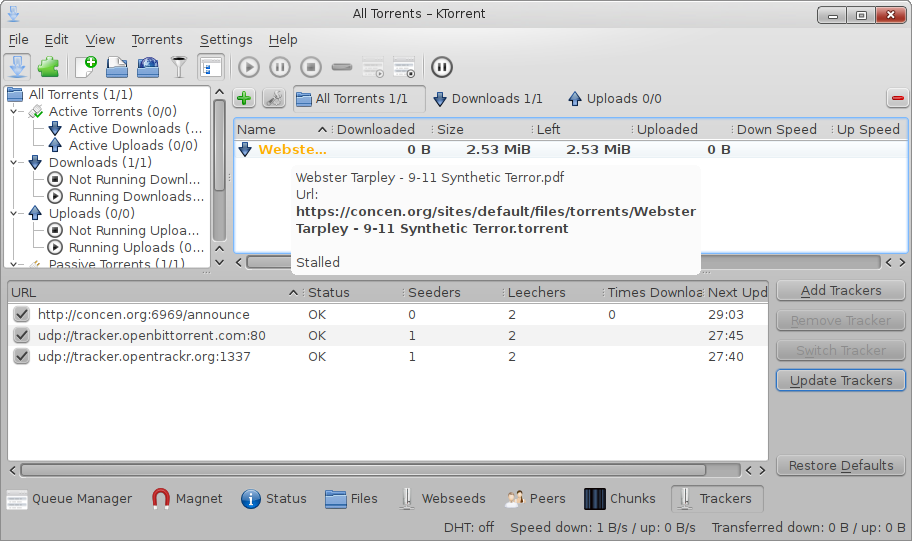Collapse the Active Torrents tree node
This screenshot has height=541, width=912.
coord(14,111)
